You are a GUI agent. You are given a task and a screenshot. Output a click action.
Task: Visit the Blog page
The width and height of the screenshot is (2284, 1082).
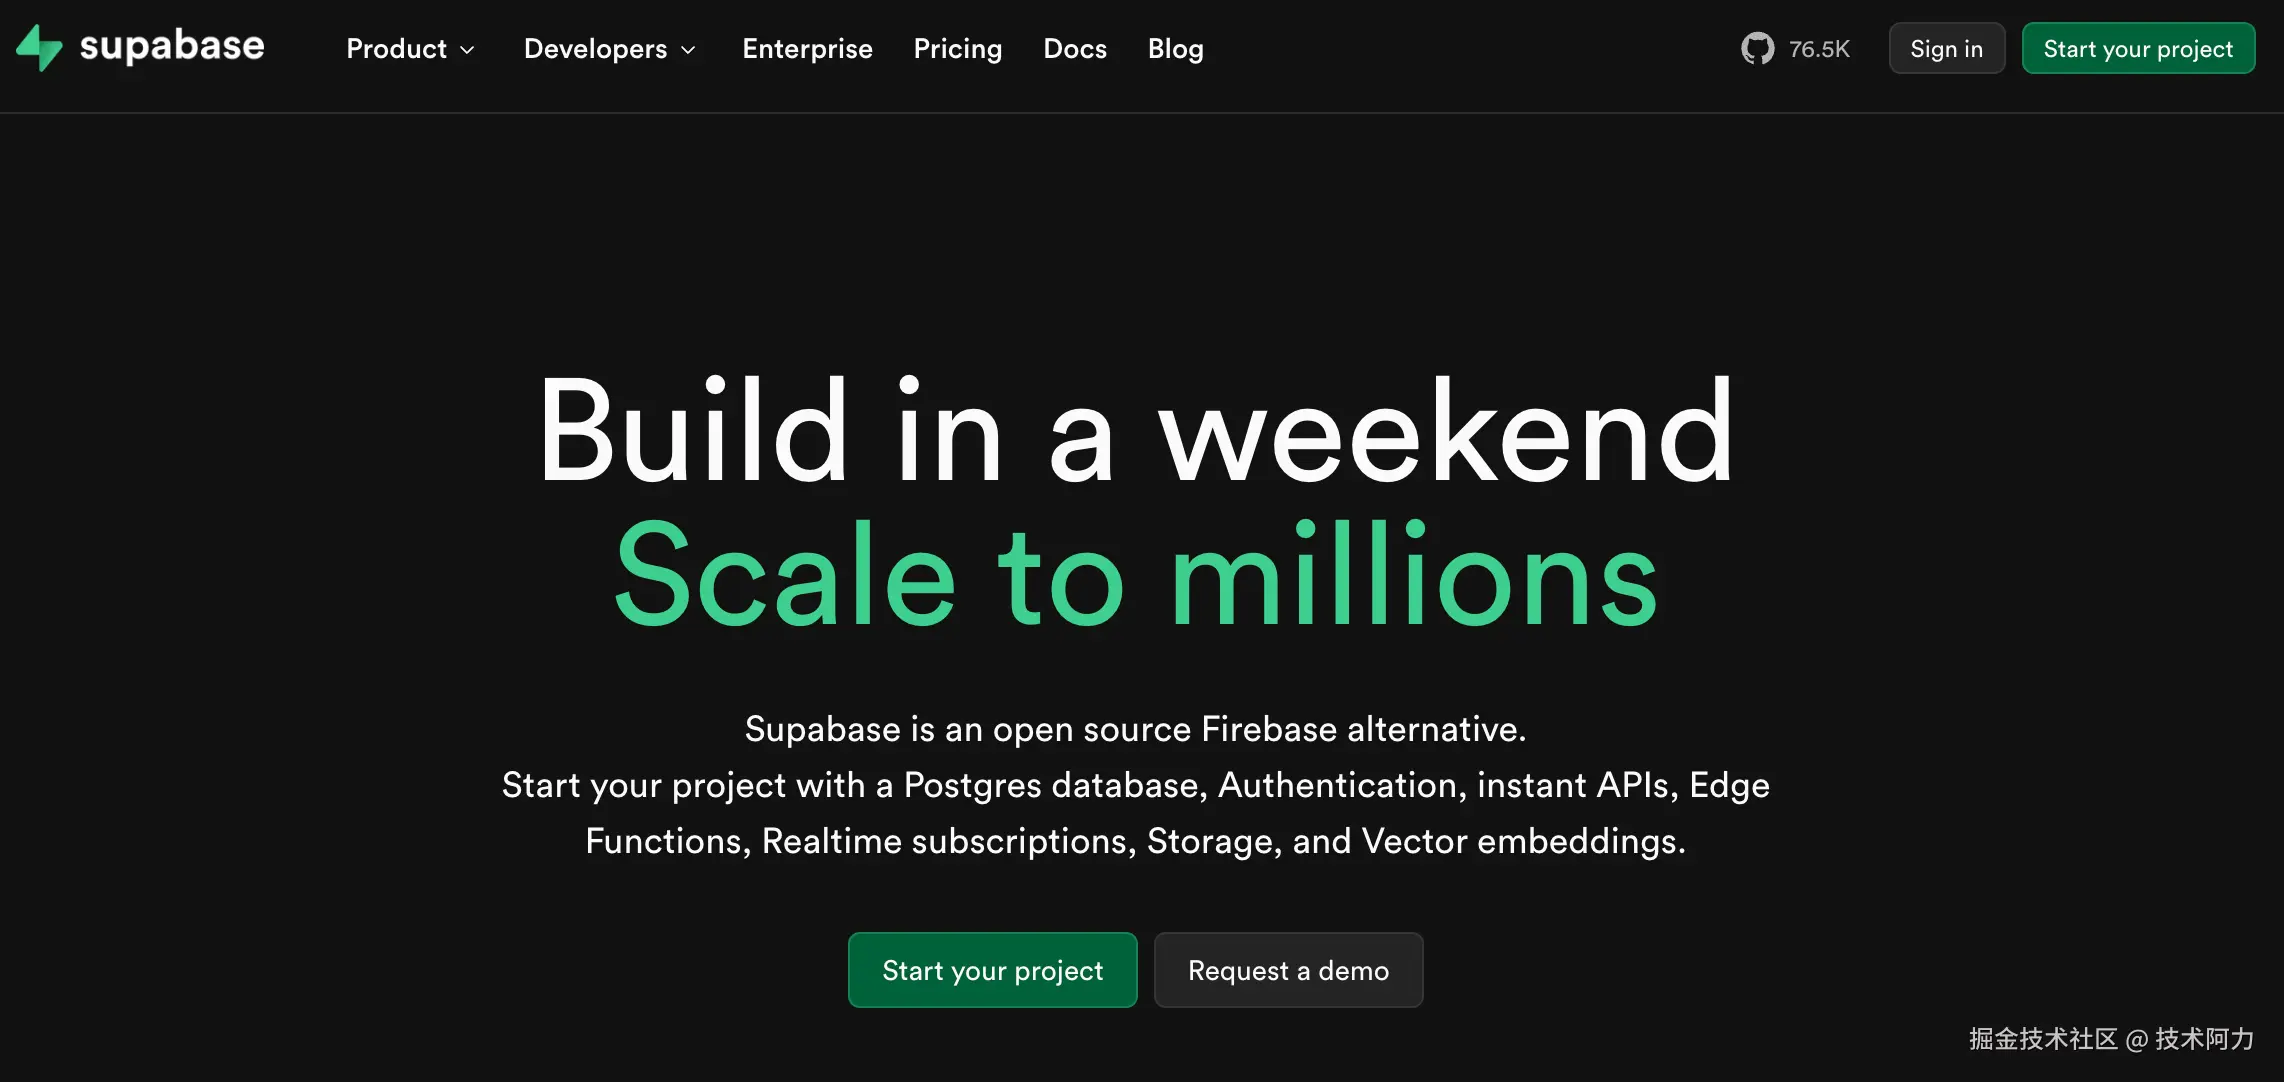[1175, 49]
